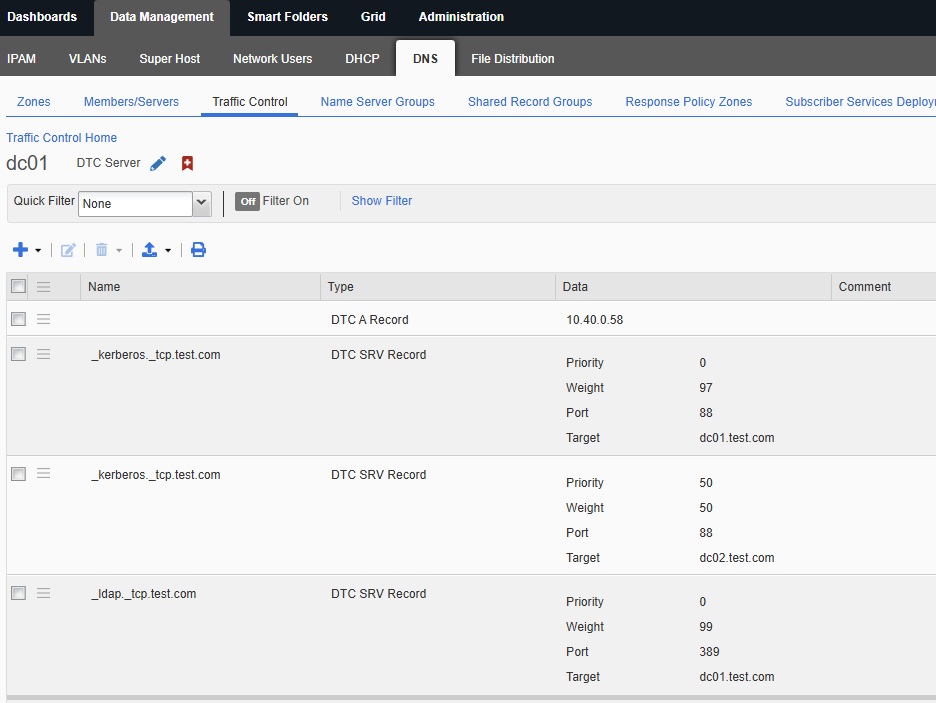The image size is (936, 703).
Task: Toggle the Filter On switch
Action: [247, 202]
